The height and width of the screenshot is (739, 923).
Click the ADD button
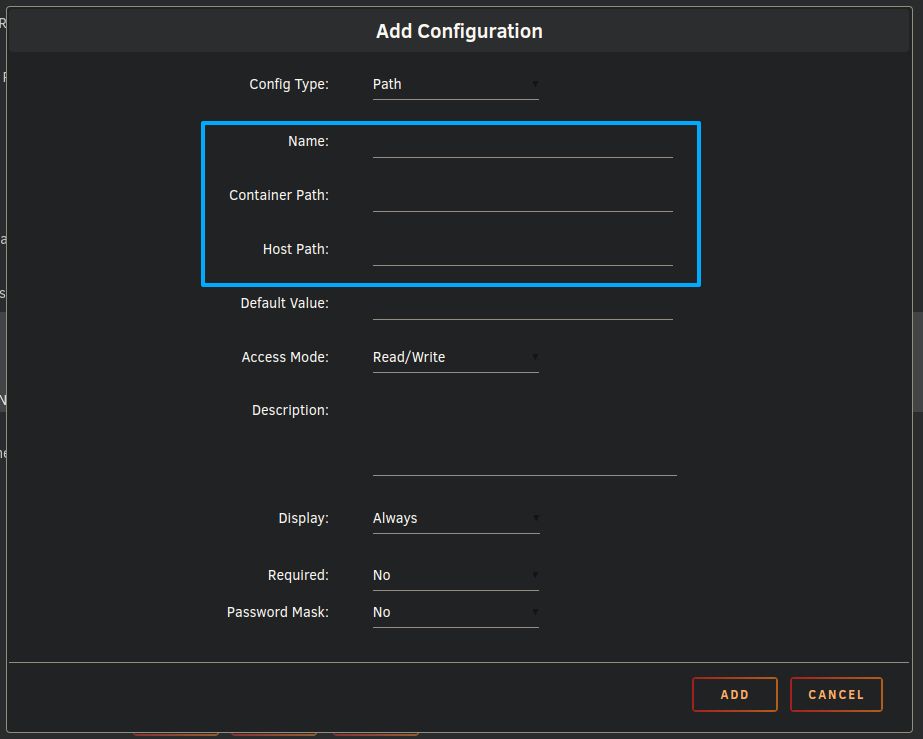[735, 695]
